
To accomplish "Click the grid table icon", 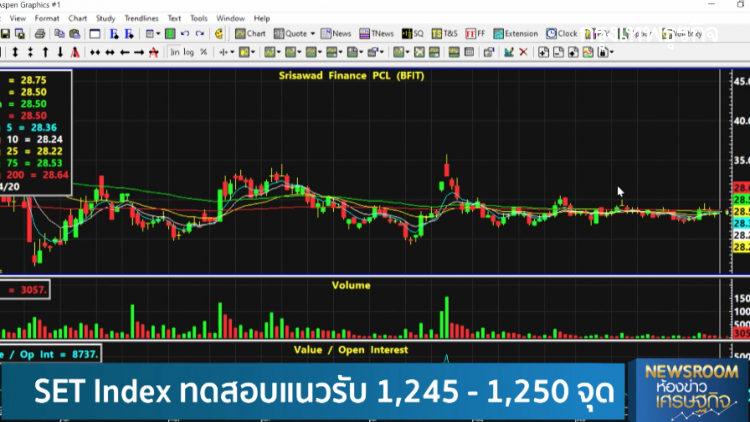I will (469, 52).
